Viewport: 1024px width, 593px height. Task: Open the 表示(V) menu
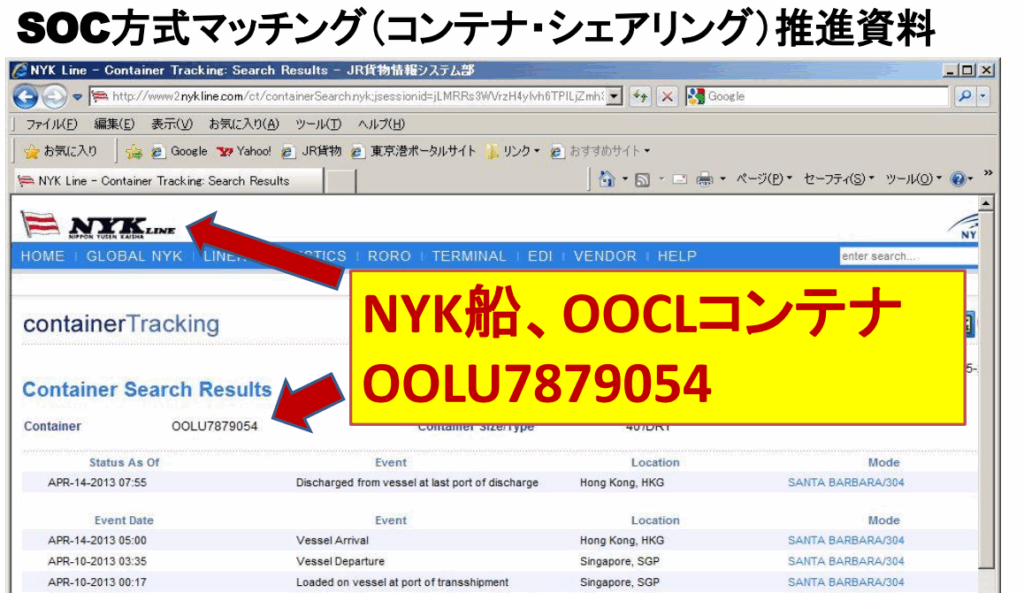172,124
